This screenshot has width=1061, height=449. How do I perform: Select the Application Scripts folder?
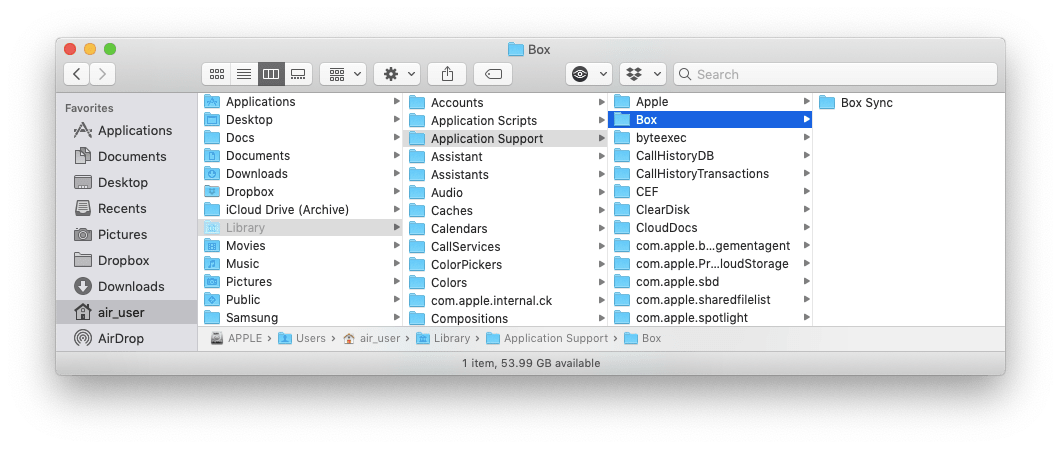click(505, 120)
